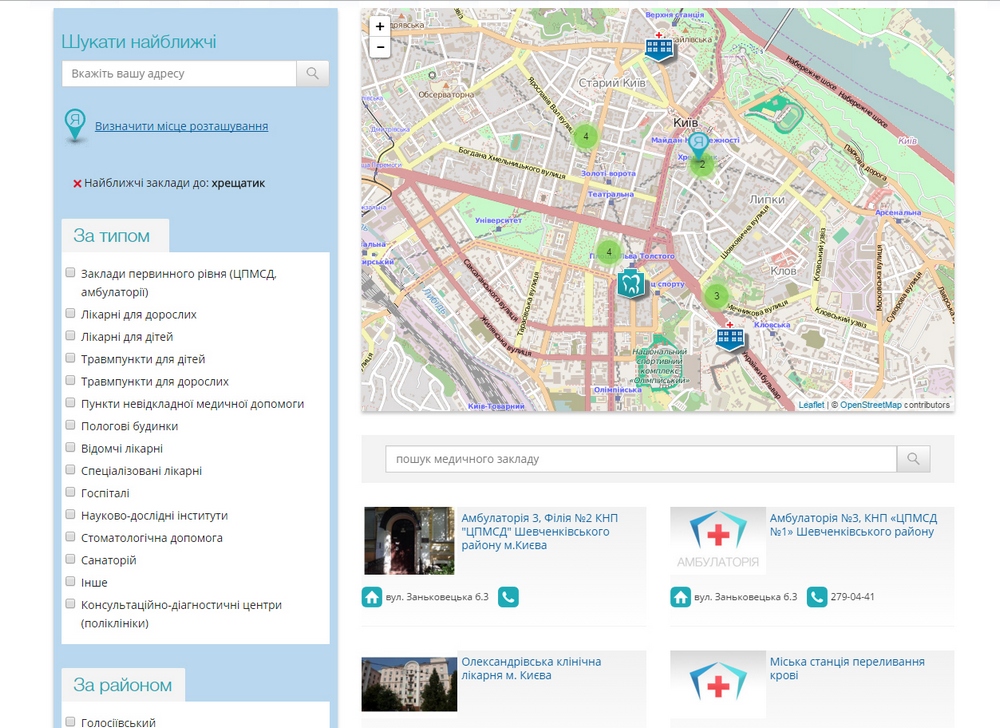
Task: Check the Пологові будинки filter
Action: [x=69, y=425]
